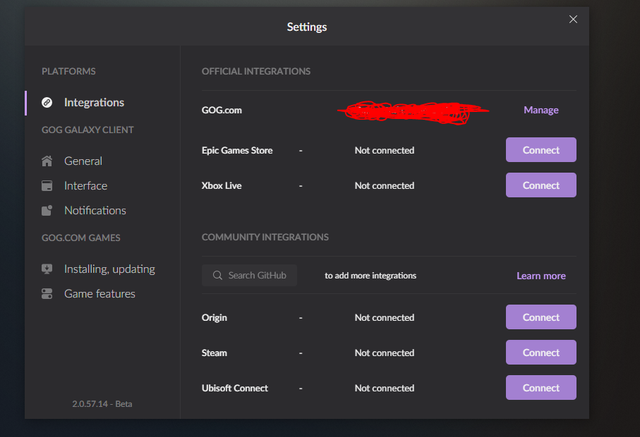
Task: Click the magnifier icon in Search GitHub
Action: point(218,275)
